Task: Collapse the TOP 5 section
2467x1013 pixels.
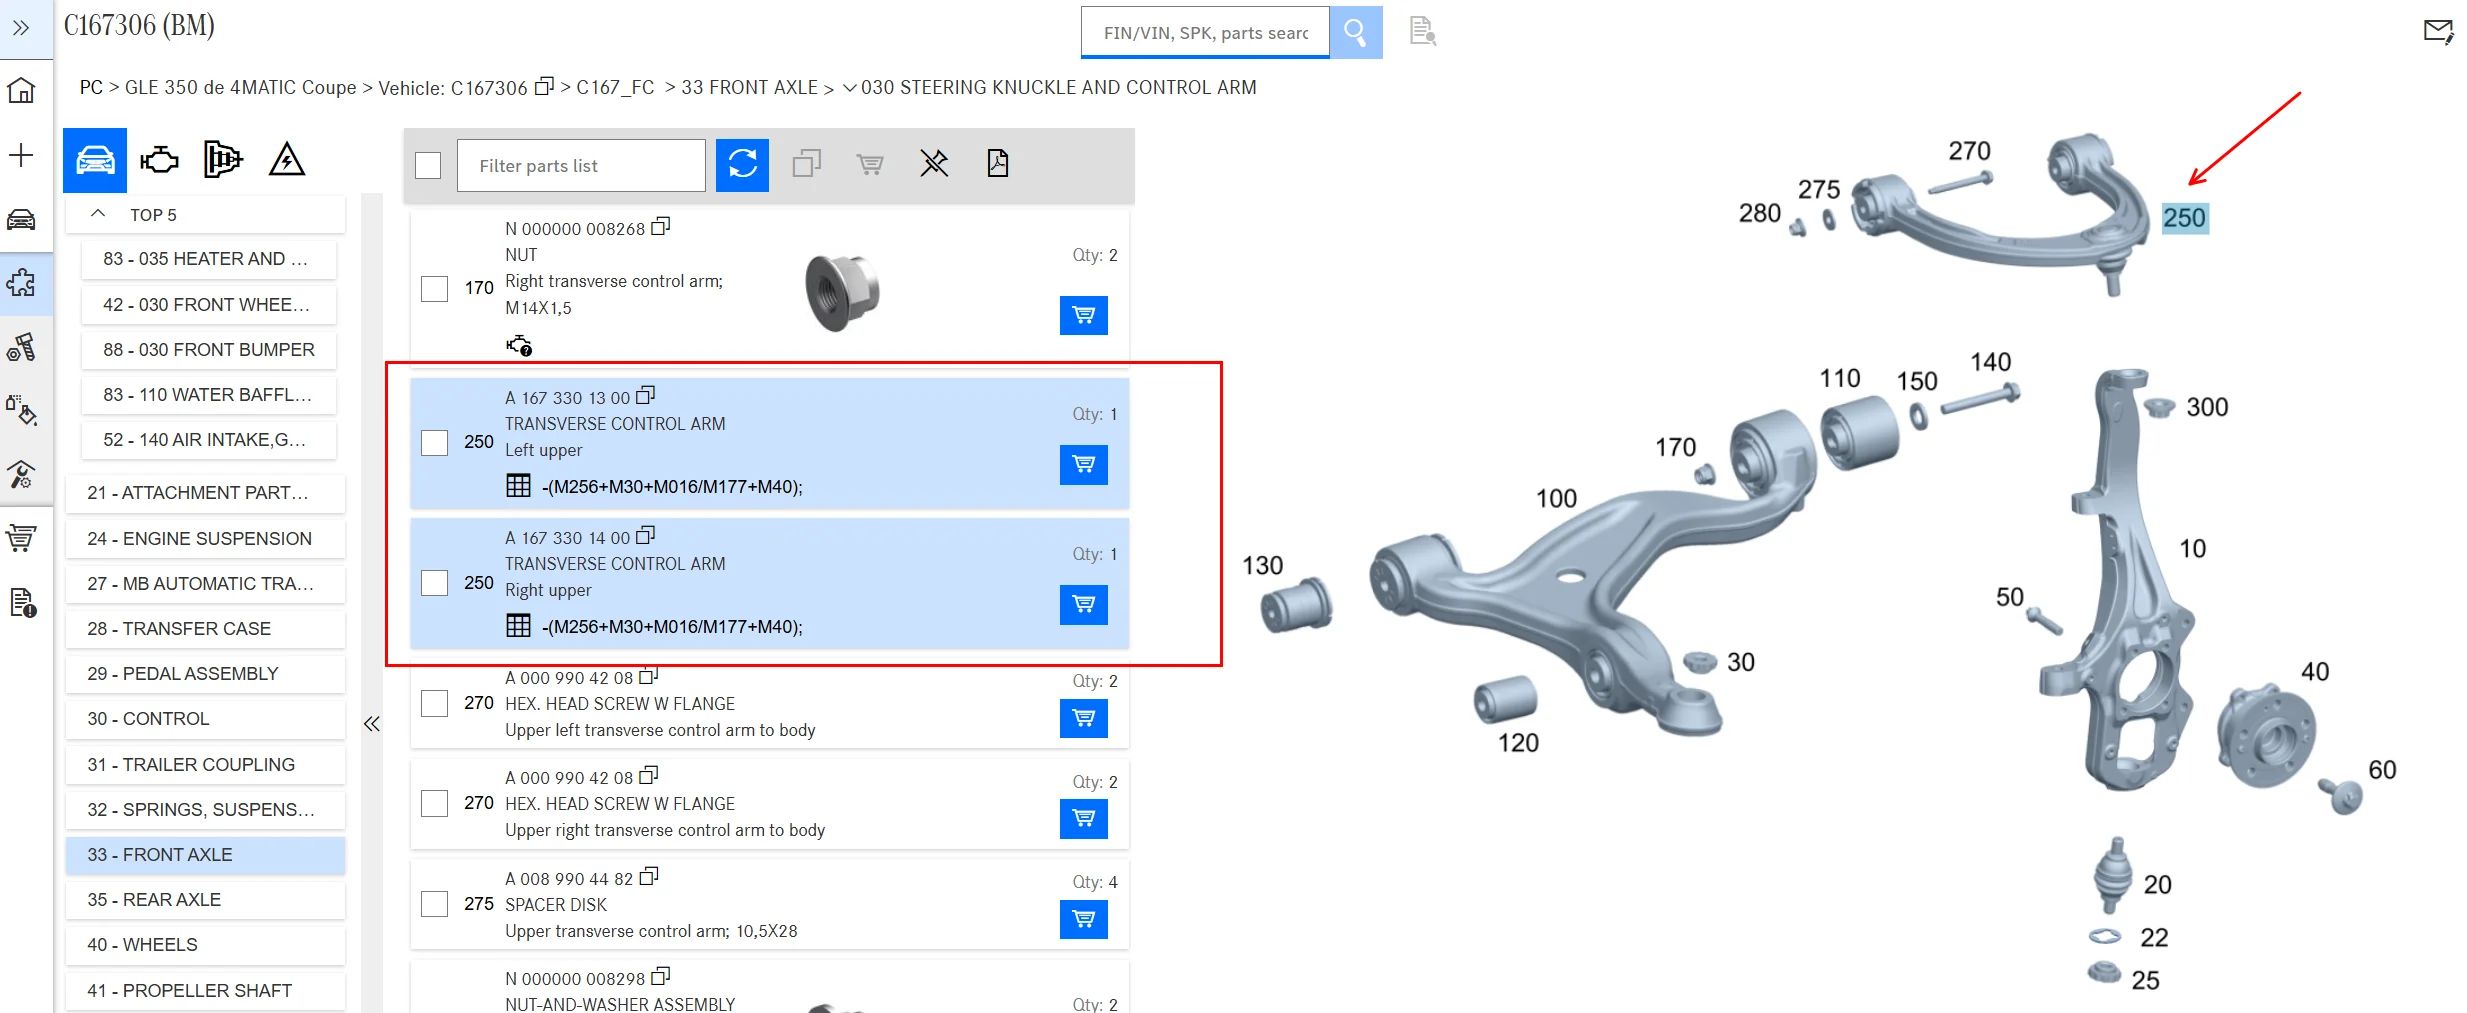Action: [x=98, y=214]
